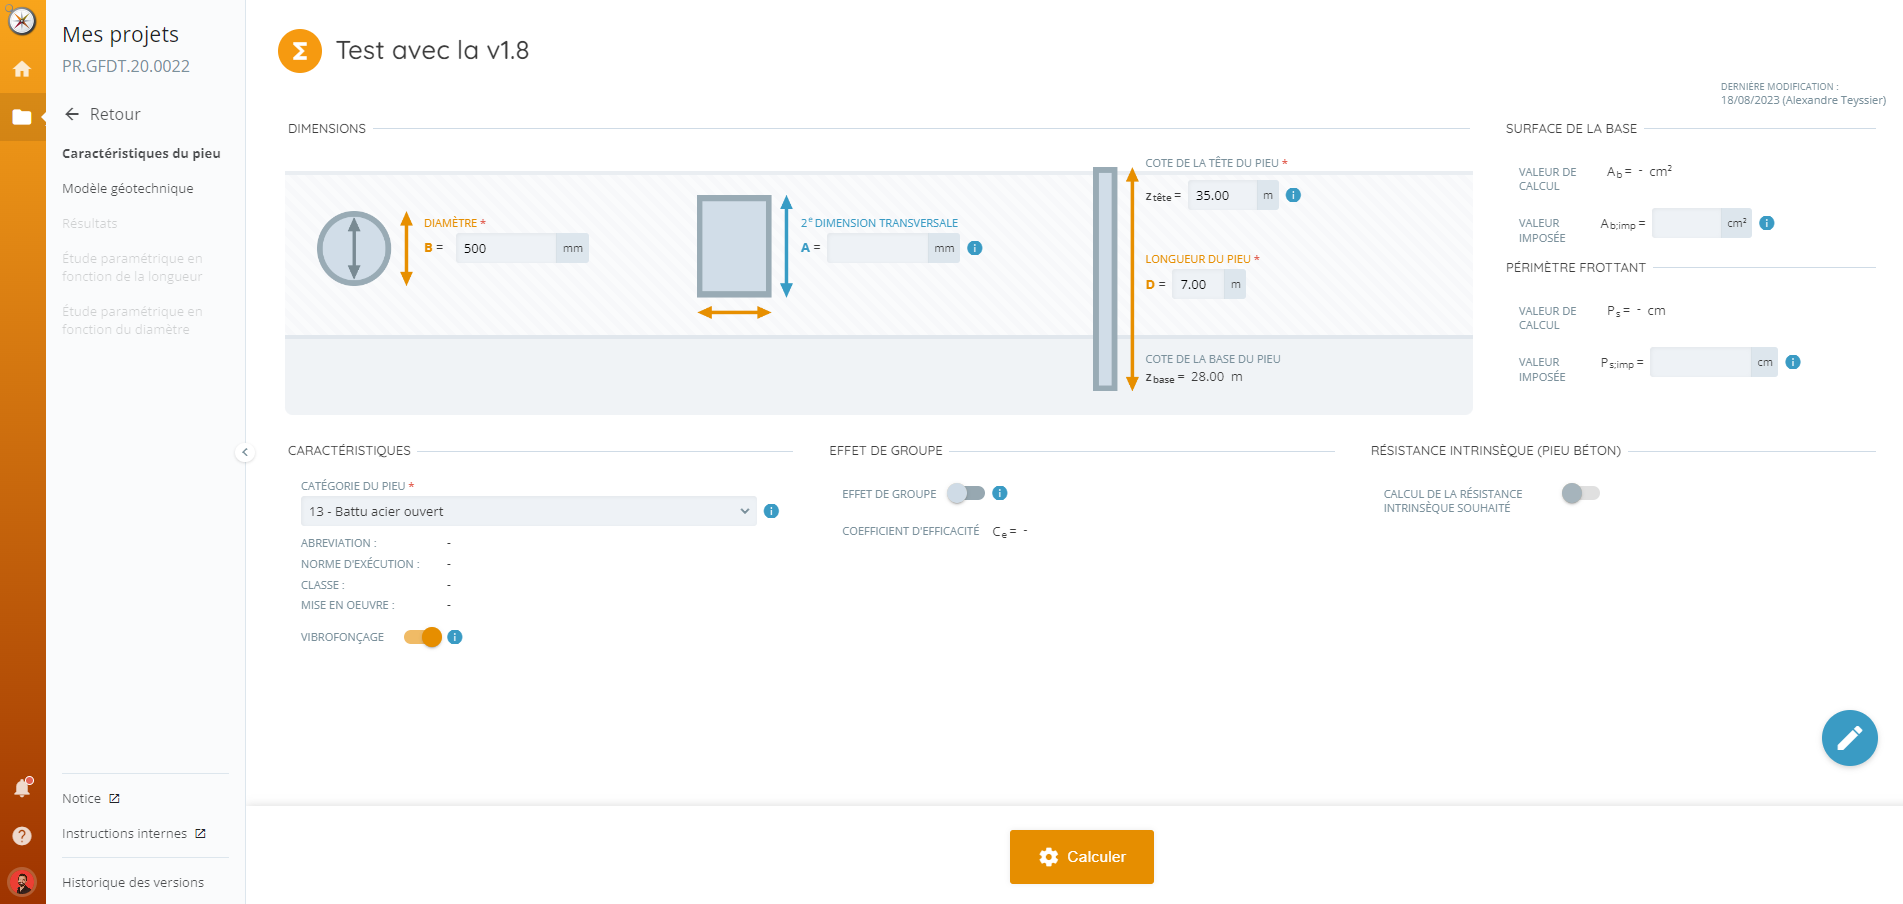Image resolution: width=1903 pixels, height=904 pixels.
Task: Disable the Vibrofonçage toggle
Action: (x=423, y=637)
